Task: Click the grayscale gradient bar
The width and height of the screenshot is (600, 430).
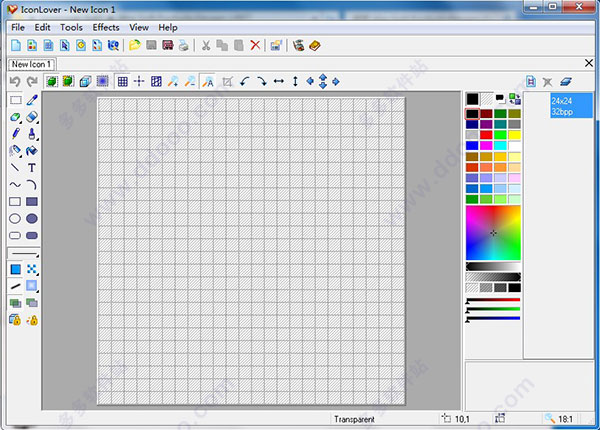Action: [493, 266]
